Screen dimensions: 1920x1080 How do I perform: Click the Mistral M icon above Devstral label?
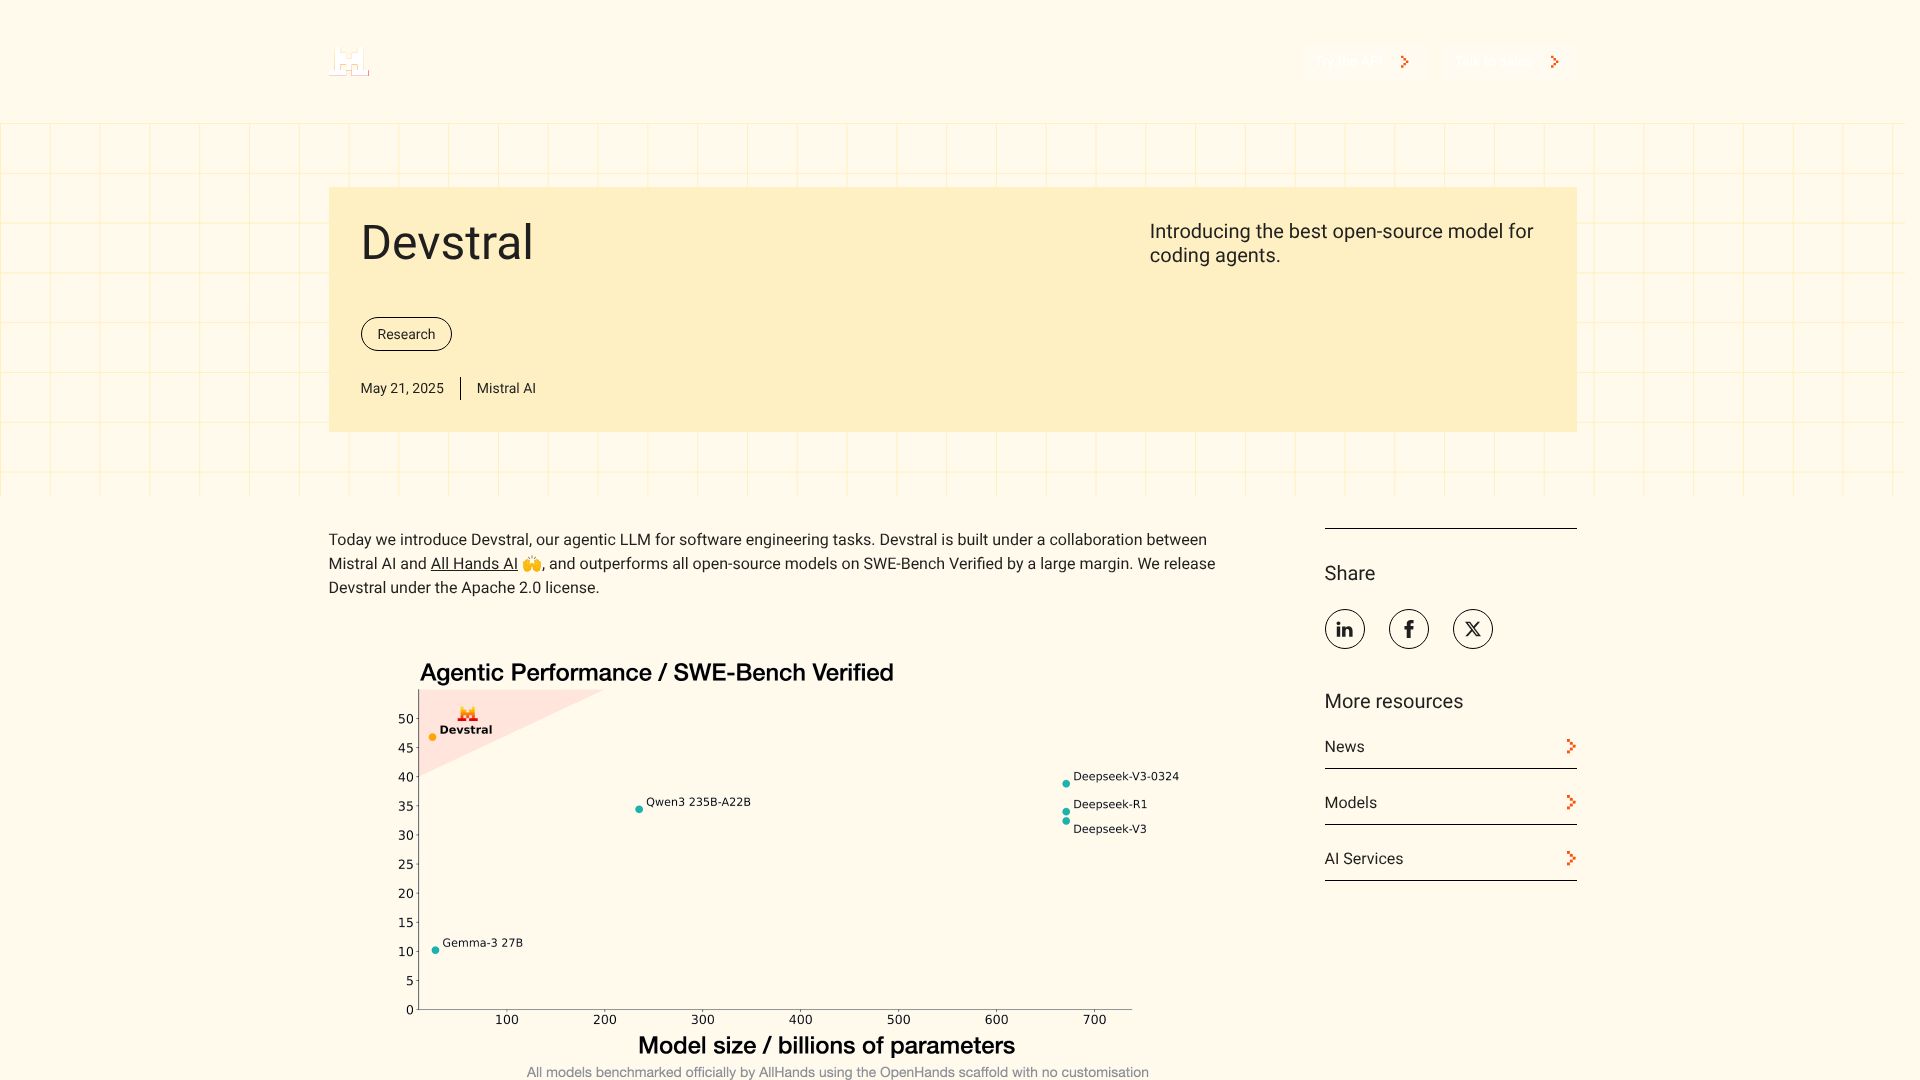coord(467,714)
